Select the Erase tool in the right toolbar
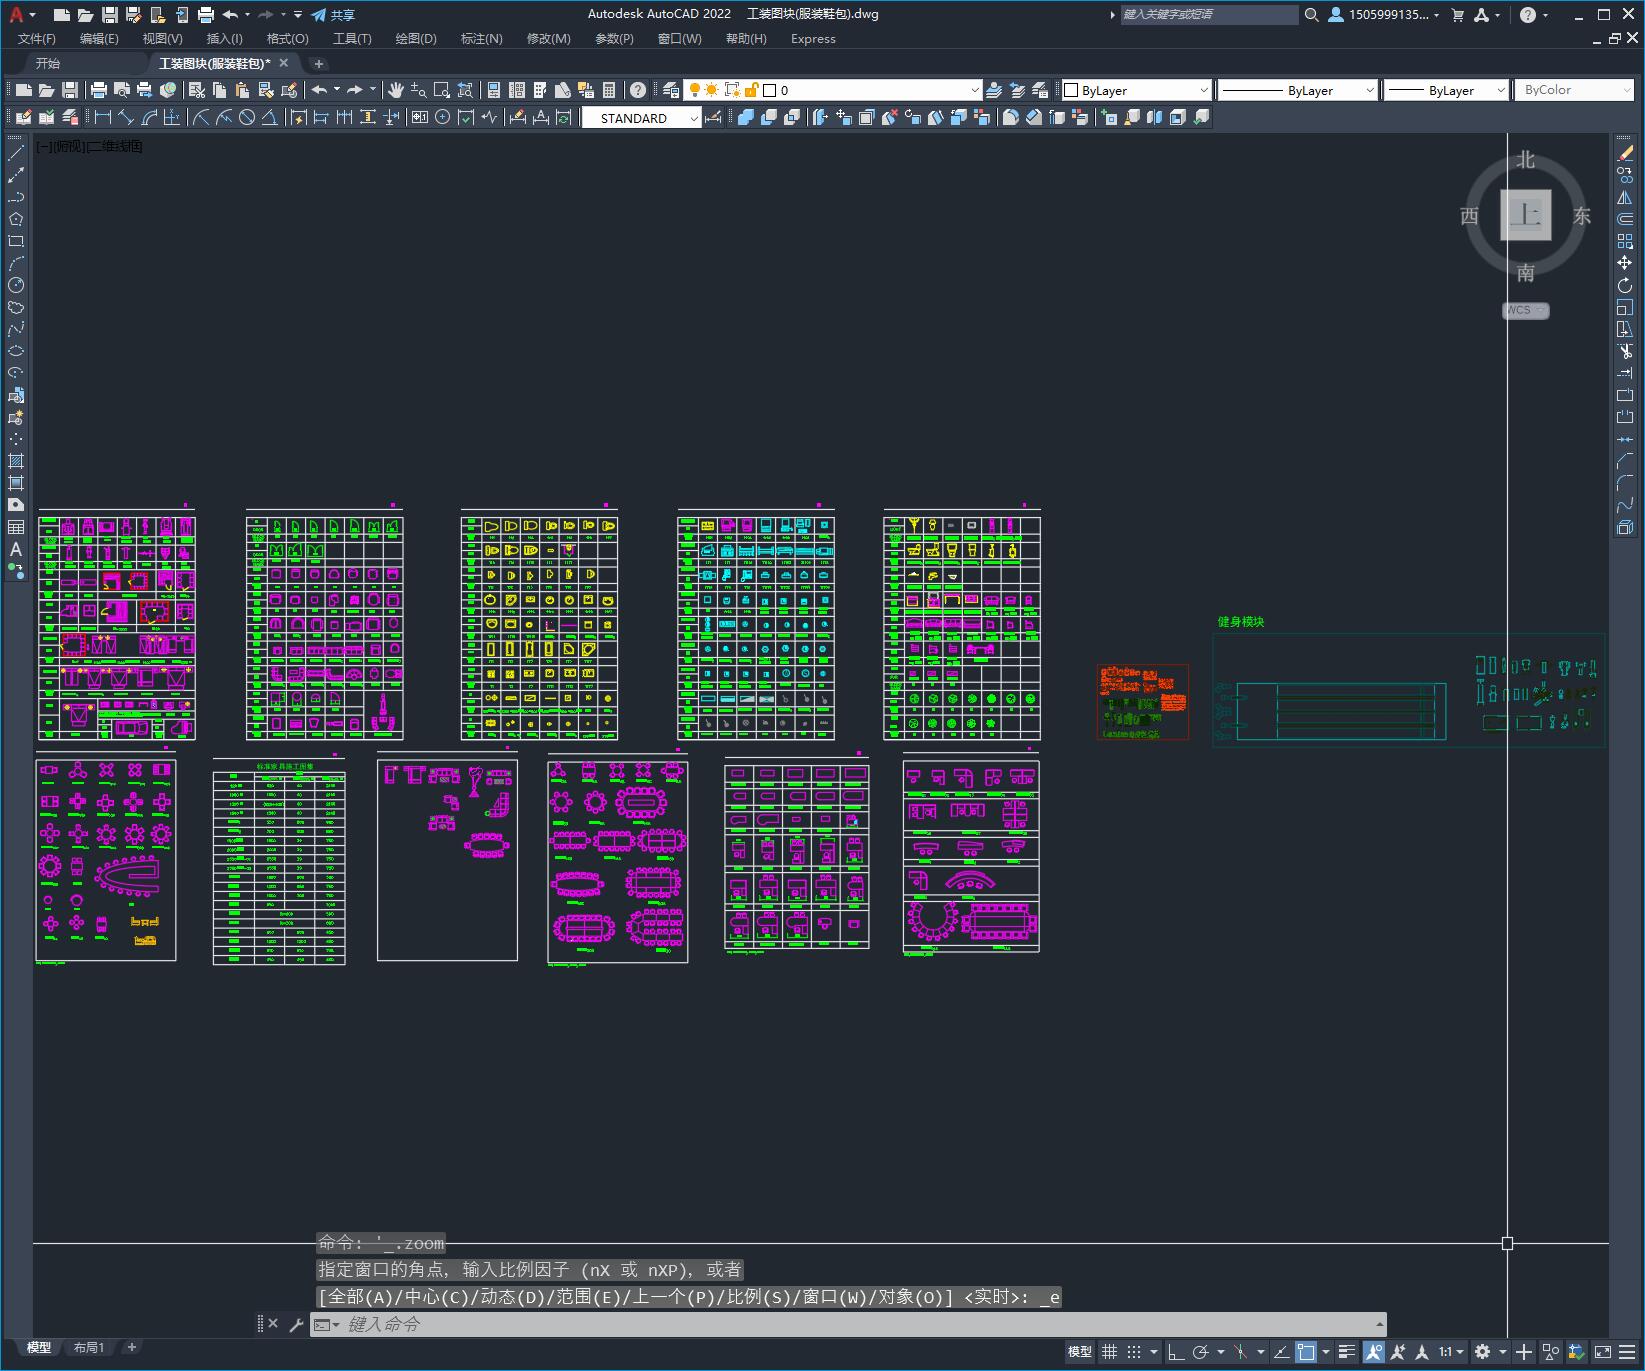Viewport: 1645px width, 1371px height. pos(1625,153)
